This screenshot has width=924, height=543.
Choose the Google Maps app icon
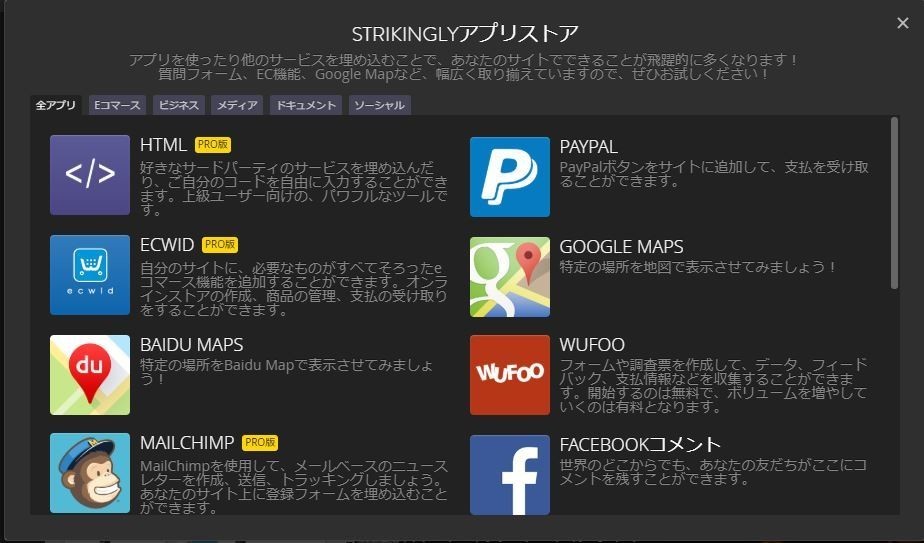510,277
